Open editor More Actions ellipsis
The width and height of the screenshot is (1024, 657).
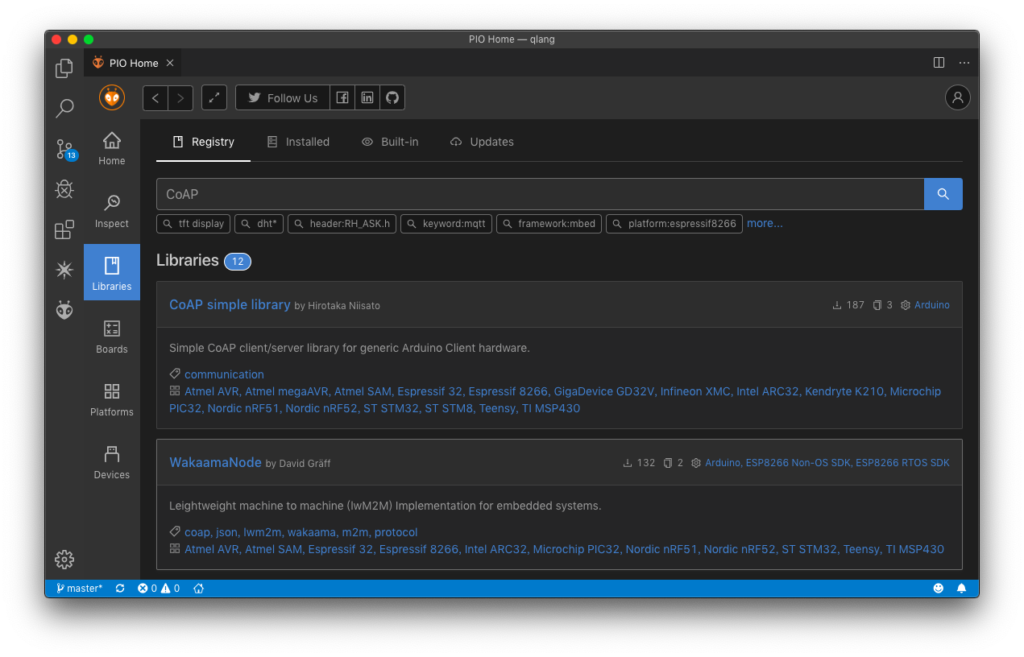click(x=964, y=63)
